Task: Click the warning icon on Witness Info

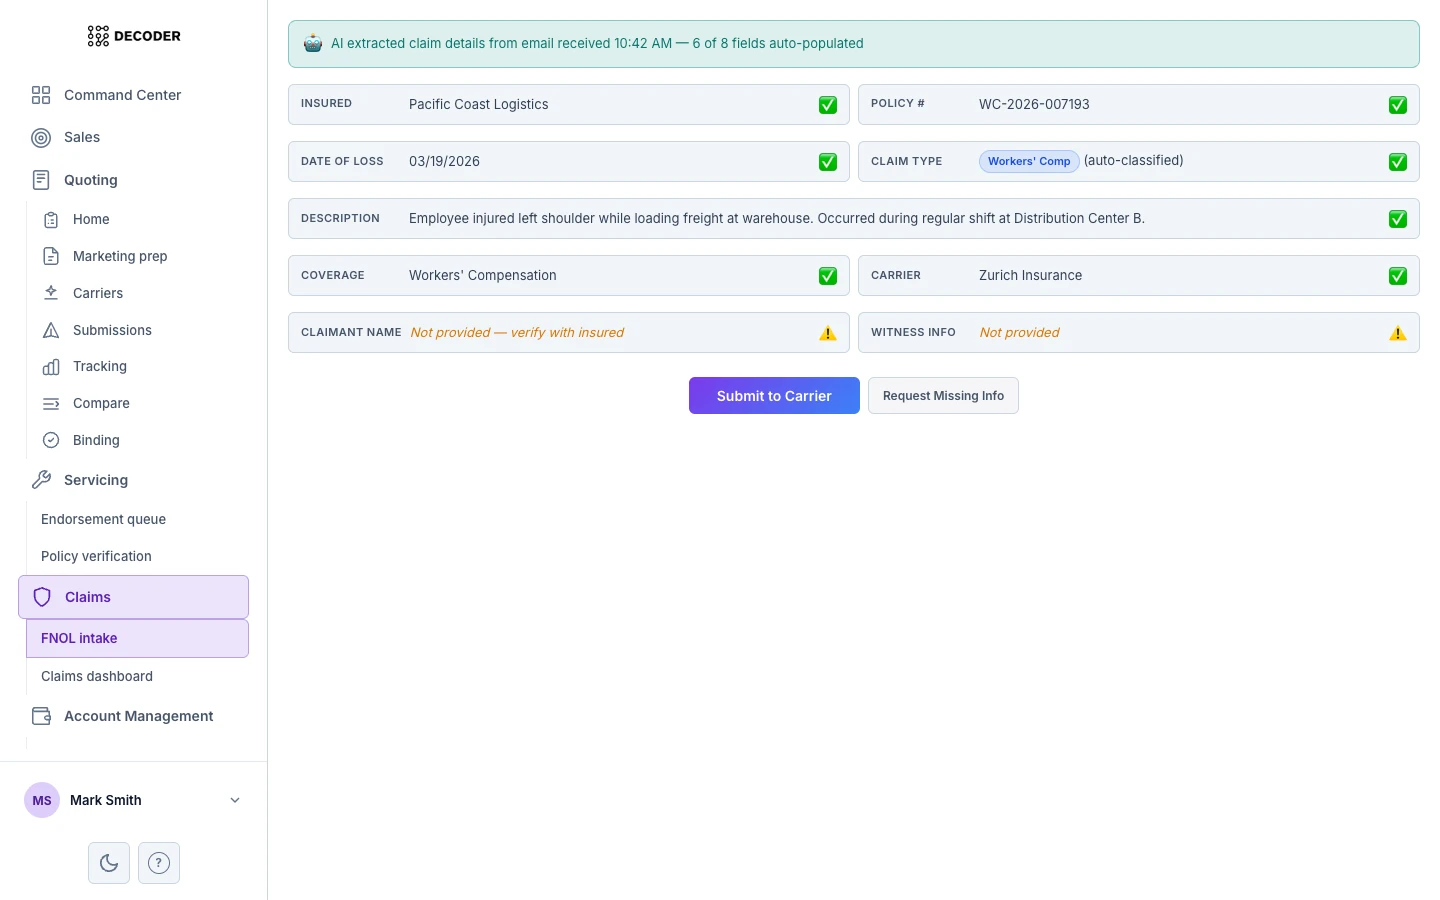Action: point(1398,333)
